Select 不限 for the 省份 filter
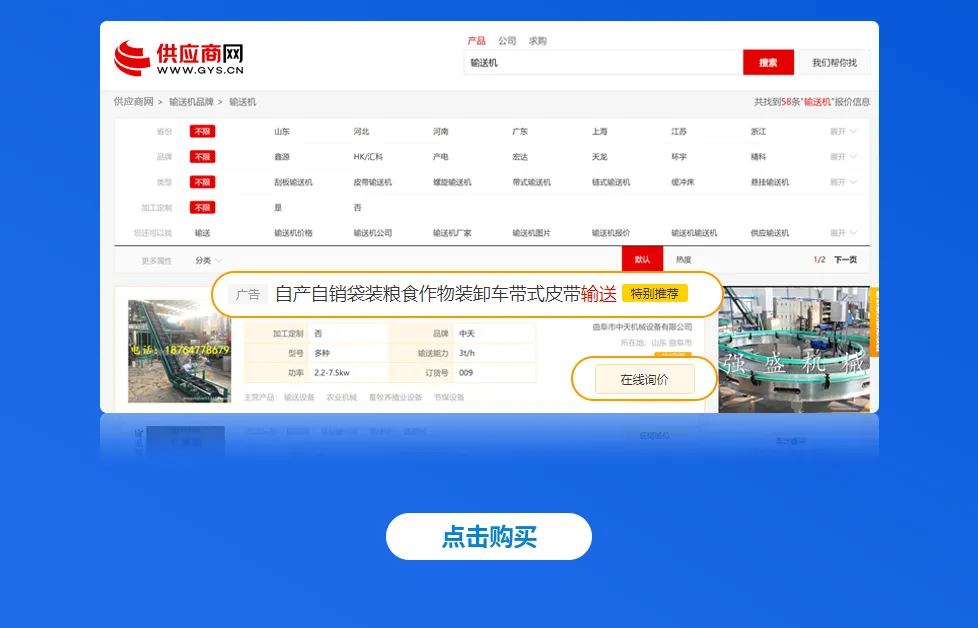The height and width of the screenshot is (628, 978). (202, 132)
